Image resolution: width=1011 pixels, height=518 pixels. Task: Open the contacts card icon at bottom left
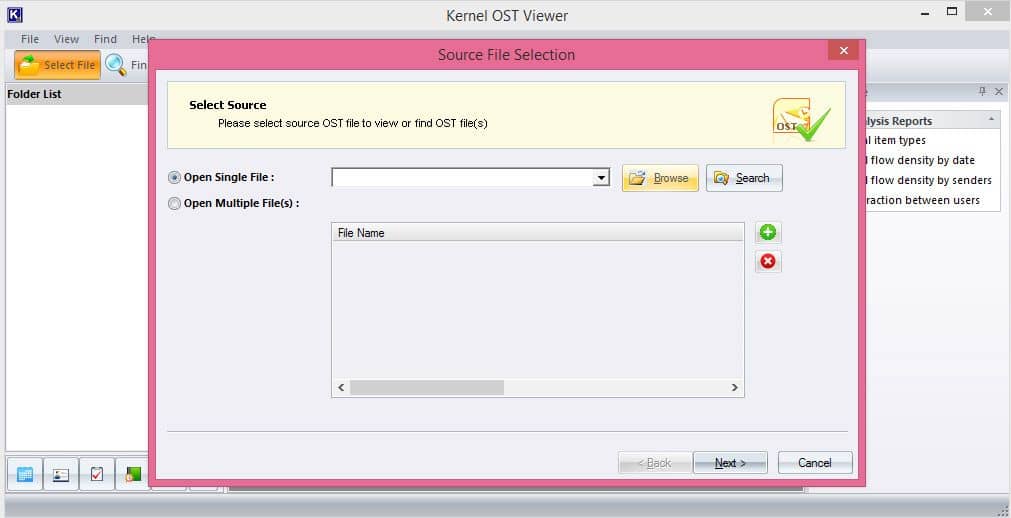61,475
